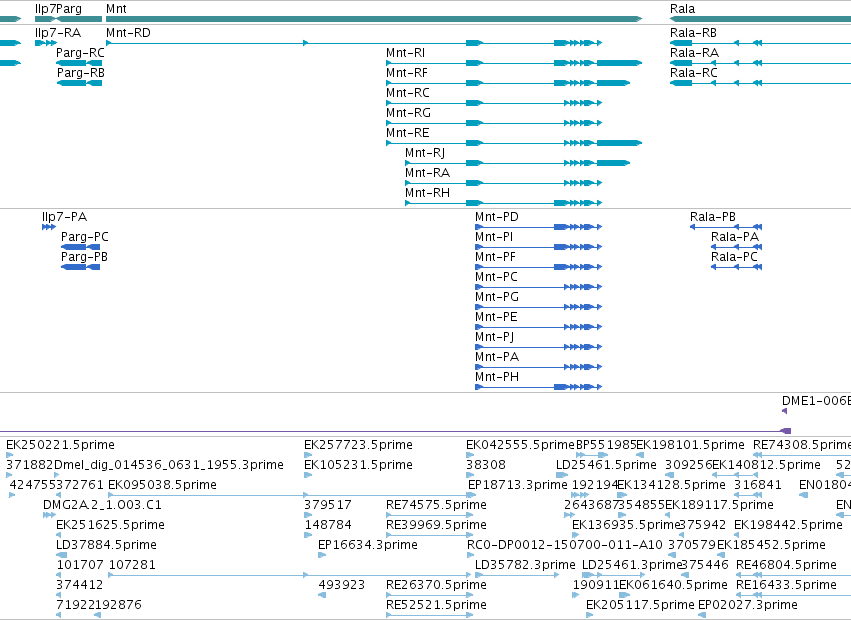This screenshot has height=620, width=851.
Task: Select the Rala gene label
Action: pyautogui.click(x=682, y=9)
